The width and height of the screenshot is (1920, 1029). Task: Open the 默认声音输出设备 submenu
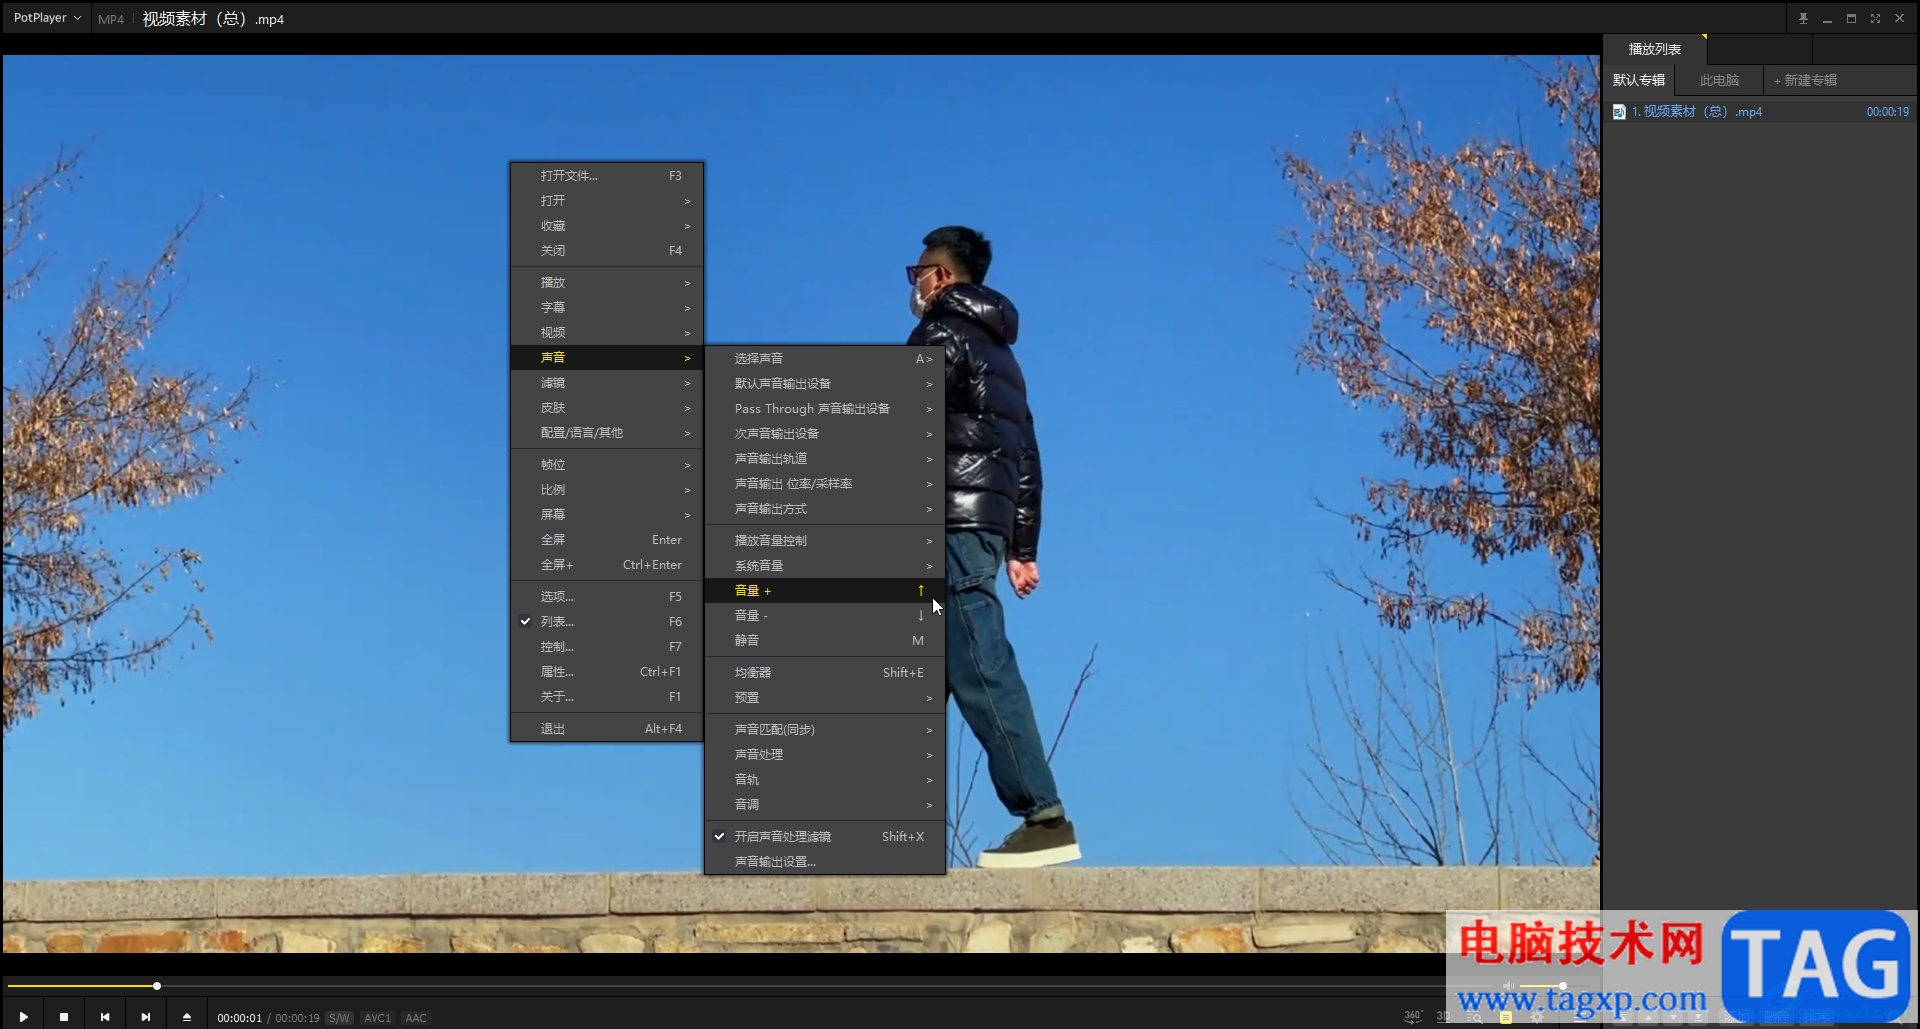(825, 384)
